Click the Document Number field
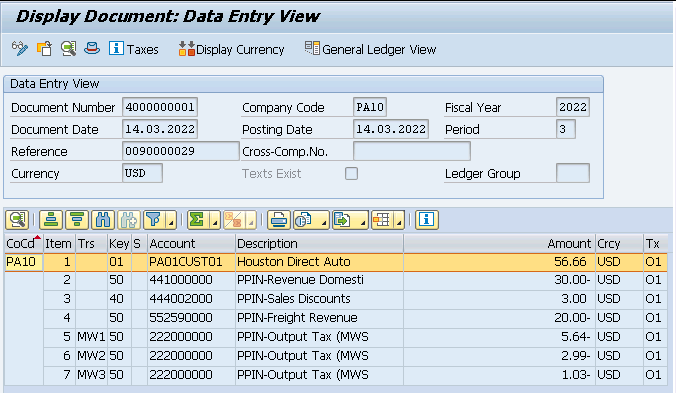The image size is (676, 393). [x=160, y=107]
